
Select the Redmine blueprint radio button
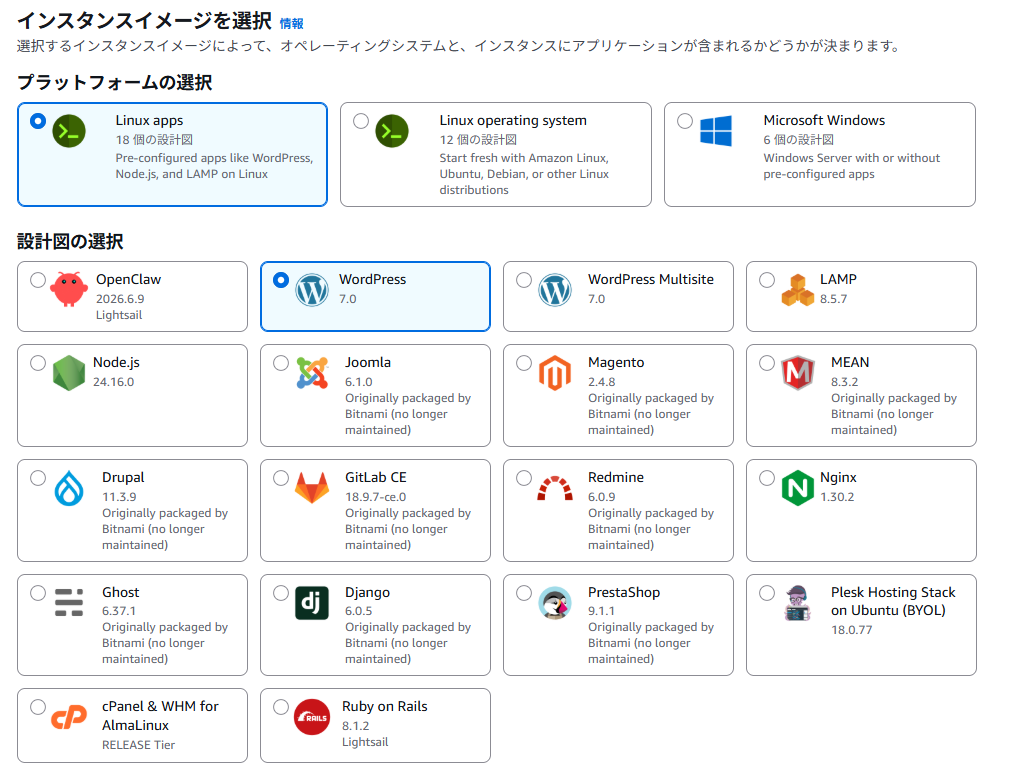(524, 478)
